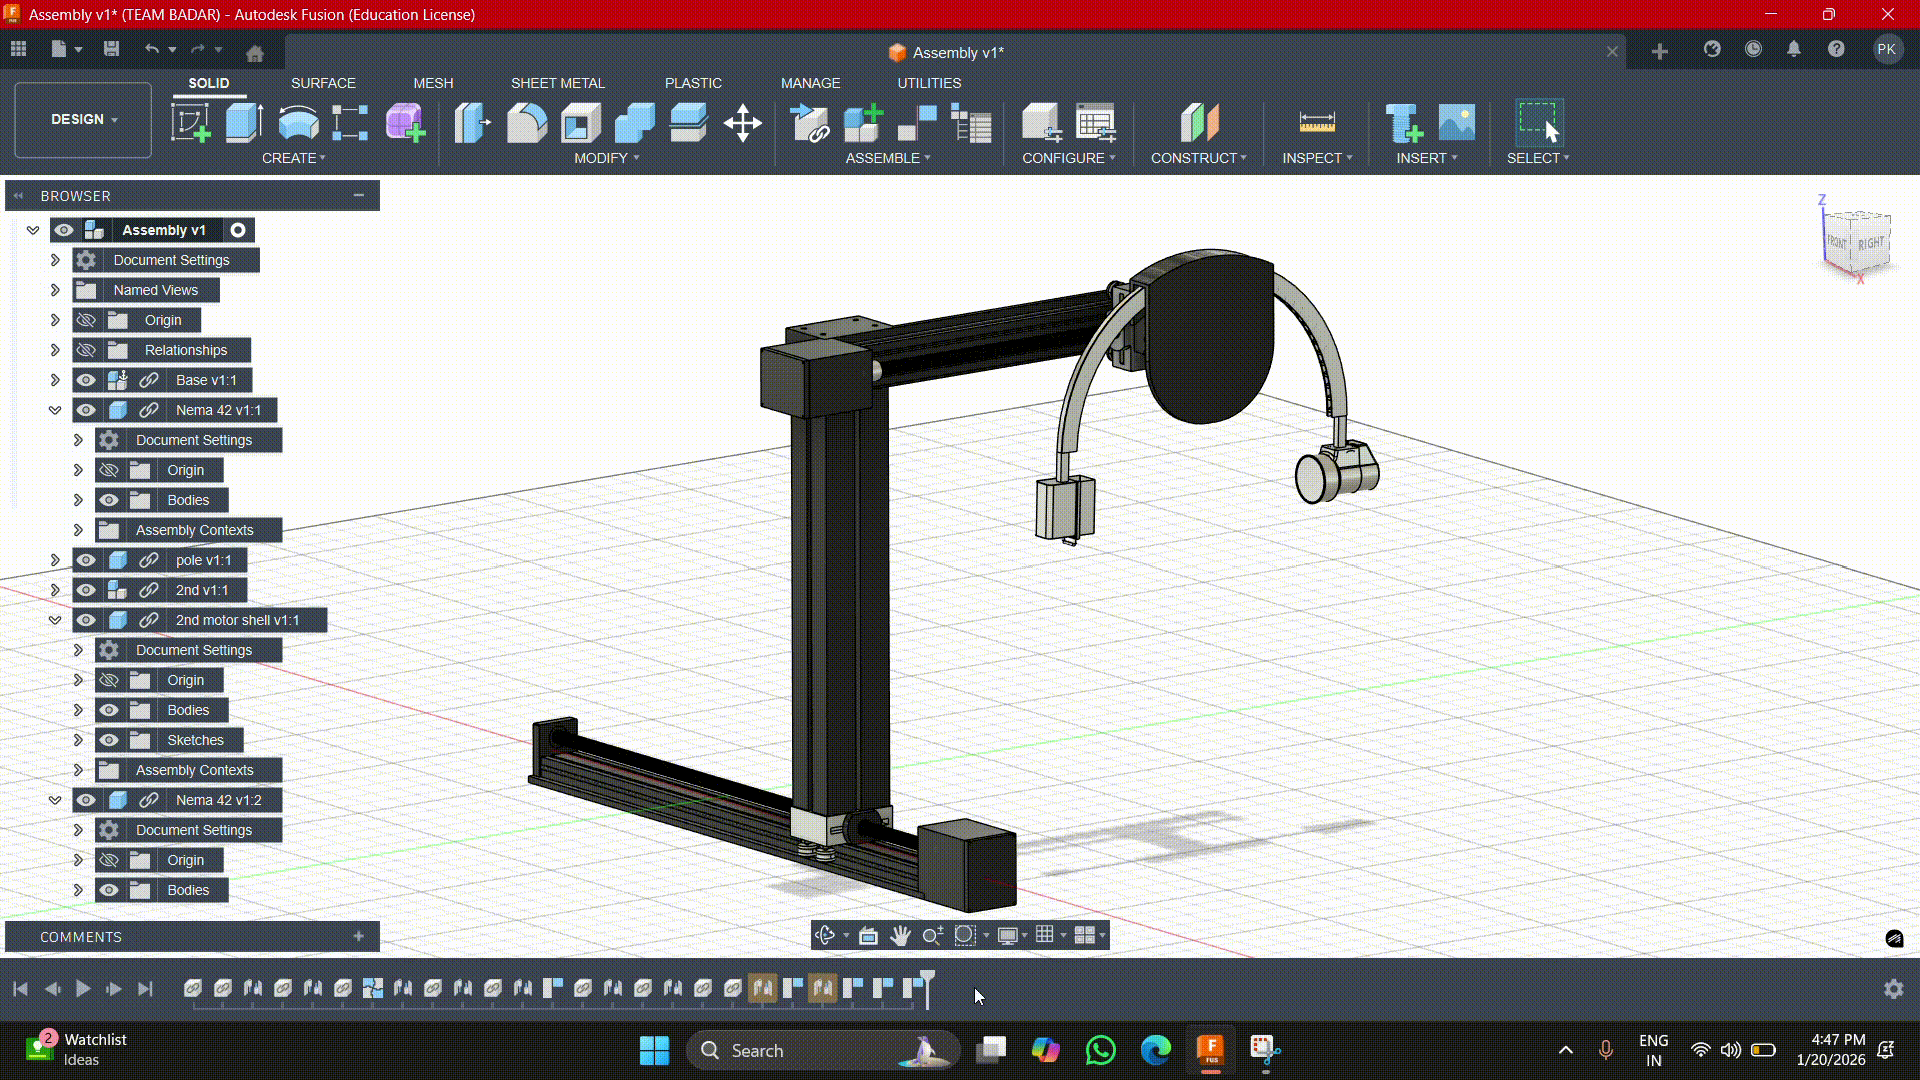Click the Home icon
This screenshot has width=1920, height=1080.
(255, 53)
